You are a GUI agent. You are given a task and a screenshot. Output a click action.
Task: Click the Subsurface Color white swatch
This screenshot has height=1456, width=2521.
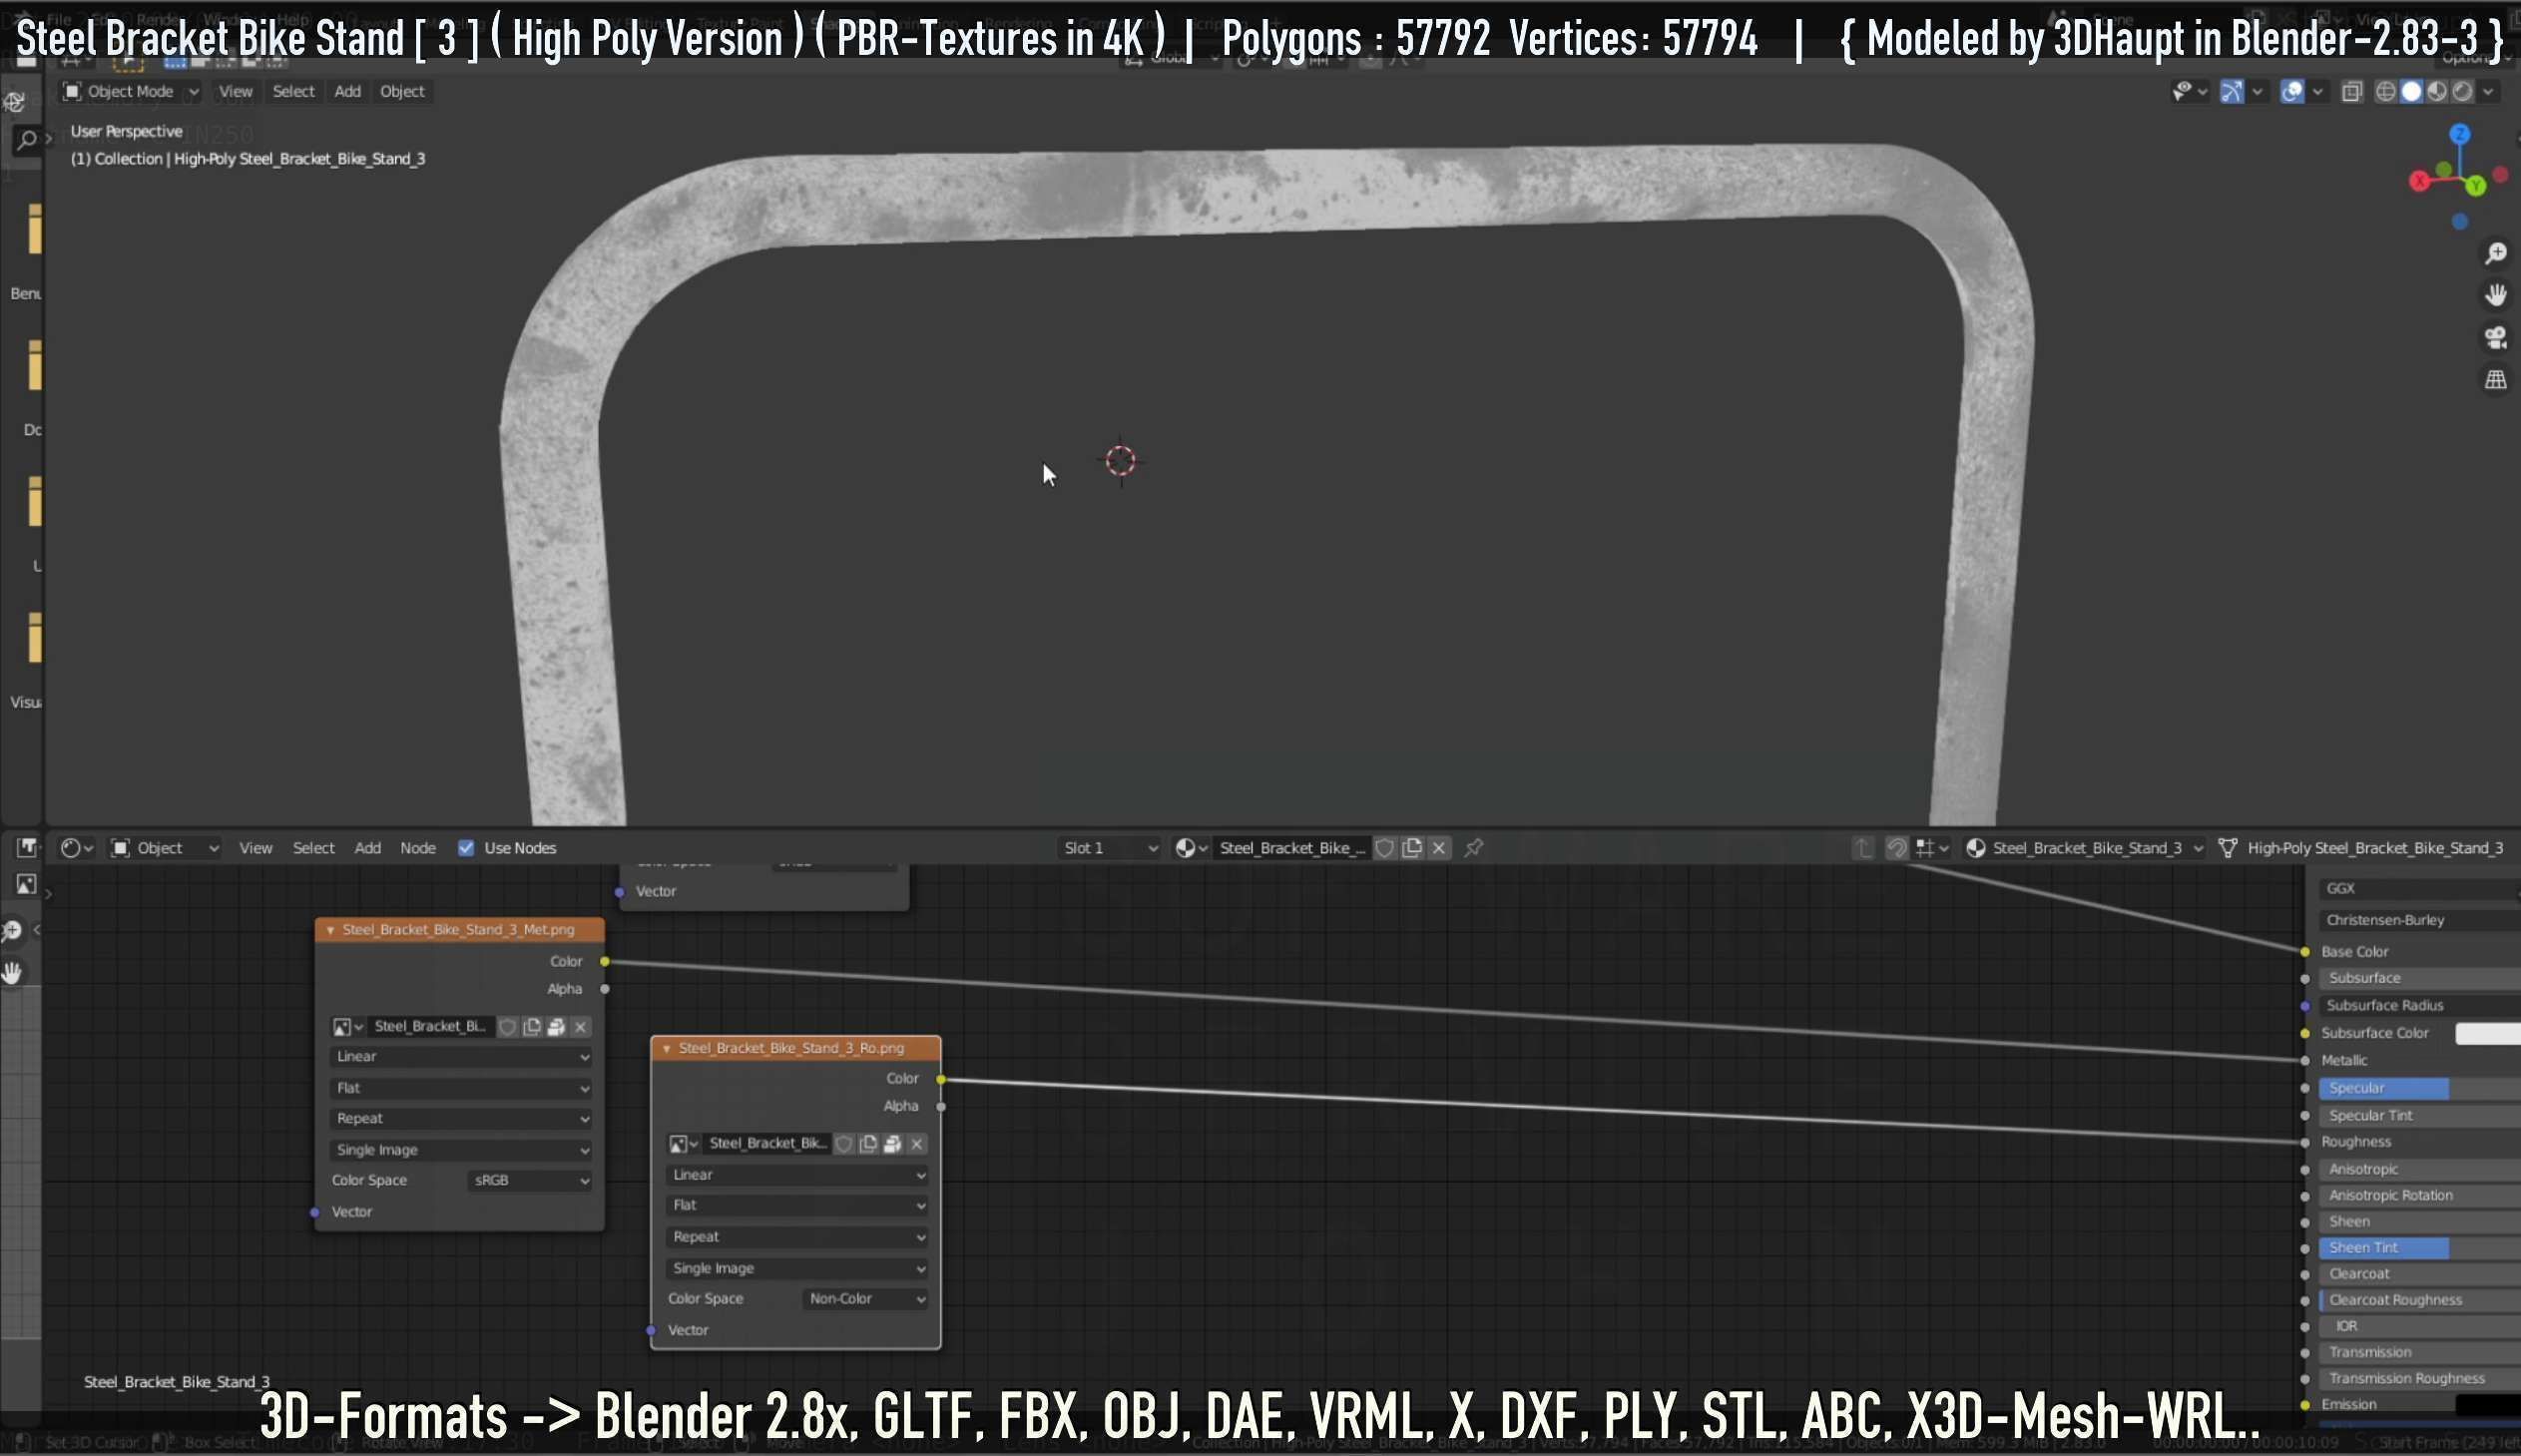click(2487, 1033)
